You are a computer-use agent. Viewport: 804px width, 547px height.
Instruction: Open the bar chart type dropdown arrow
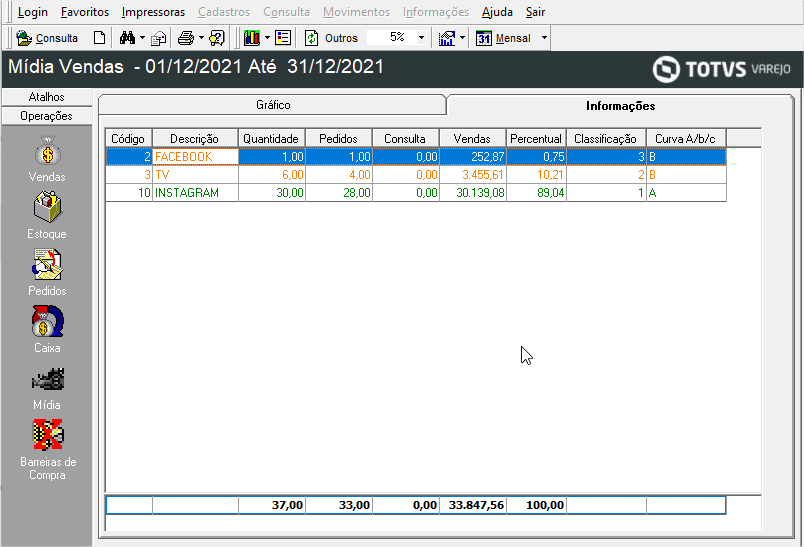click(267, 38)
